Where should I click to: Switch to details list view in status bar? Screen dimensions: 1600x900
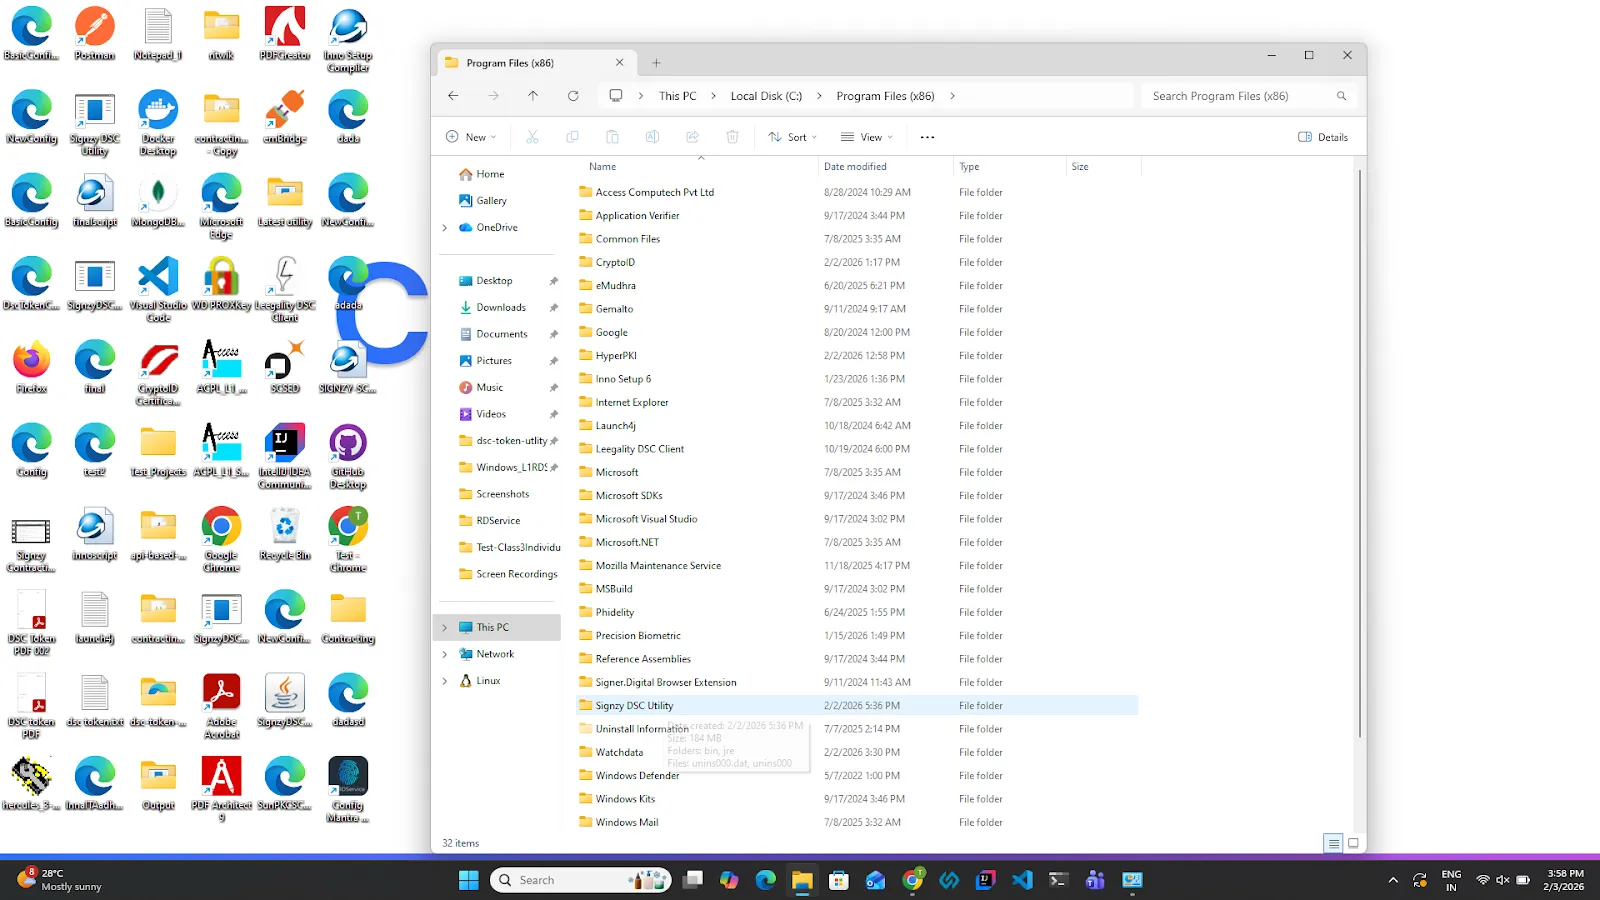[x=1333, y=843]
